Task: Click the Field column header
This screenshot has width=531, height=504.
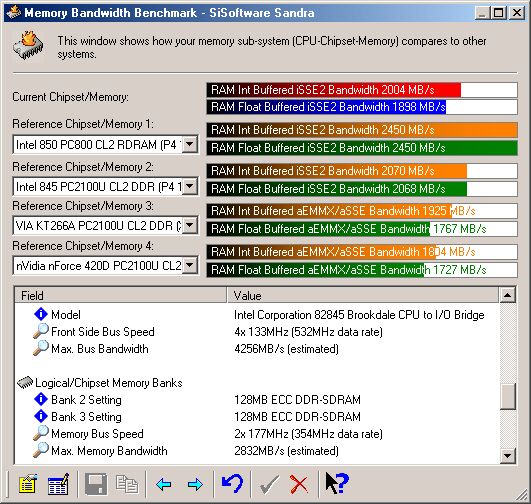Action: [121, 295]
